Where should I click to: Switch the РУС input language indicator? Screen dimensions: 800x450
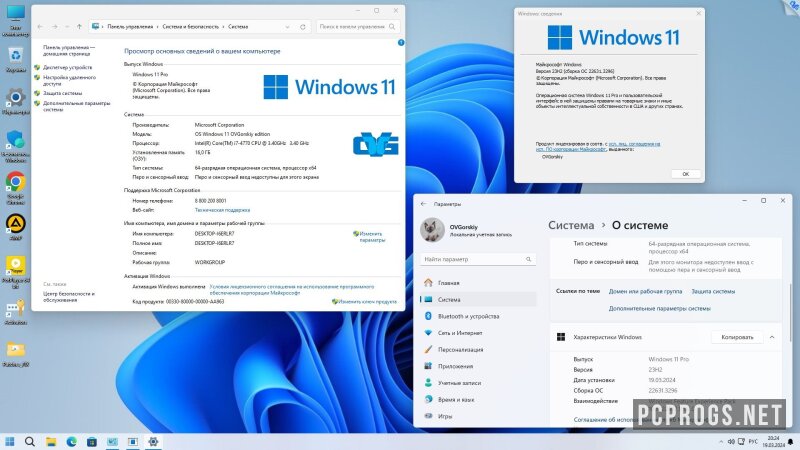point(753,441)
